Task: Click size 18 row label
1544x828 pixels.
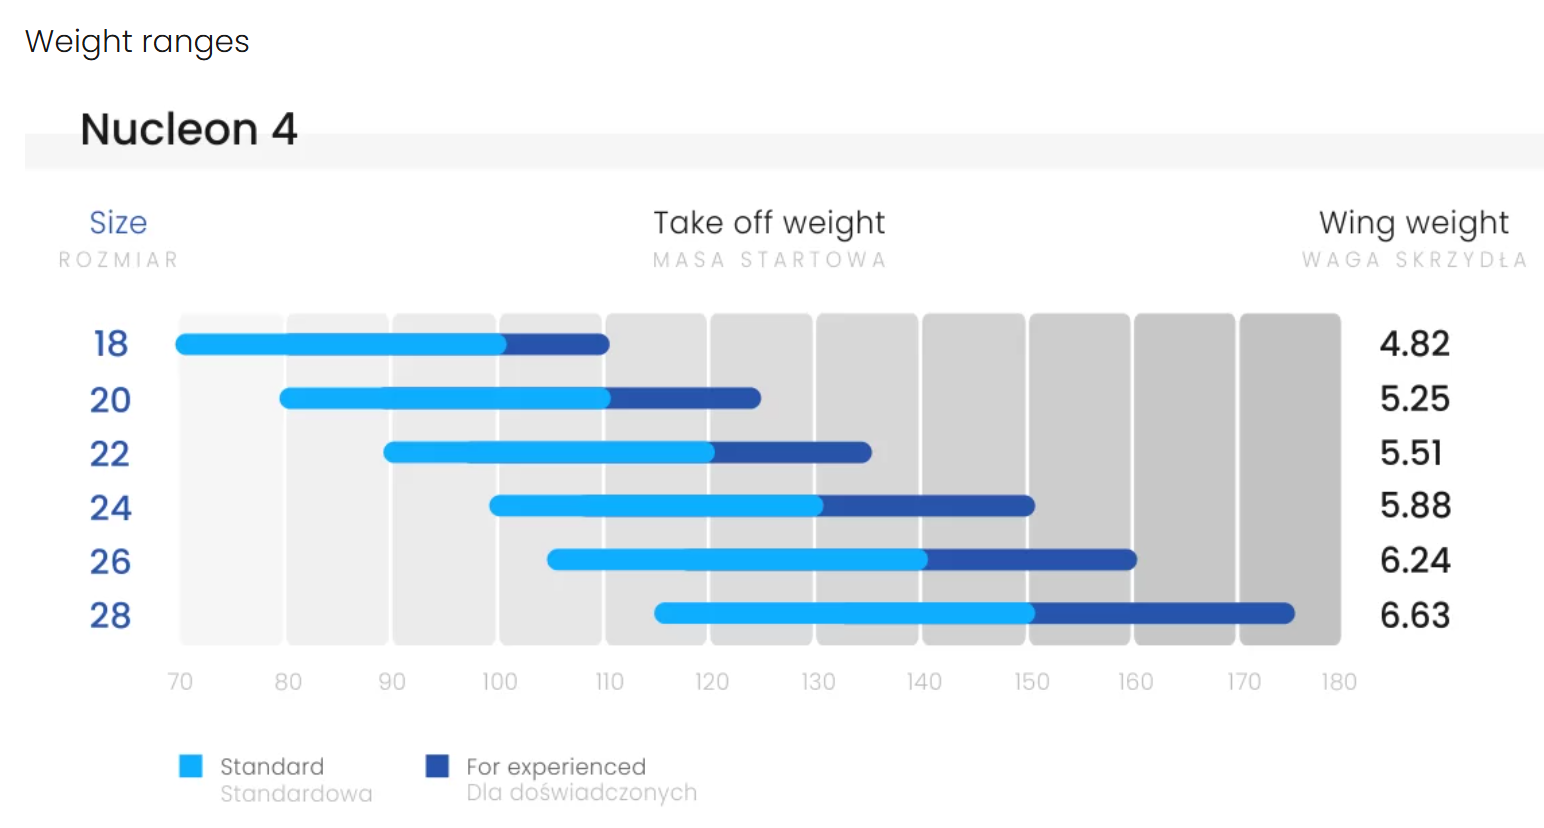Action: coord(111,344)
